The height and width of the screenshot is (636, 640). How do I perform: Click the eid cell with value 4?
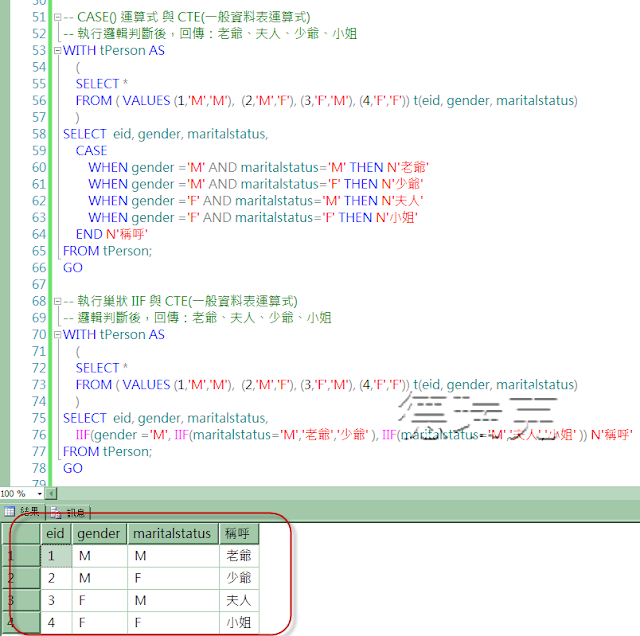click(56, 623)
